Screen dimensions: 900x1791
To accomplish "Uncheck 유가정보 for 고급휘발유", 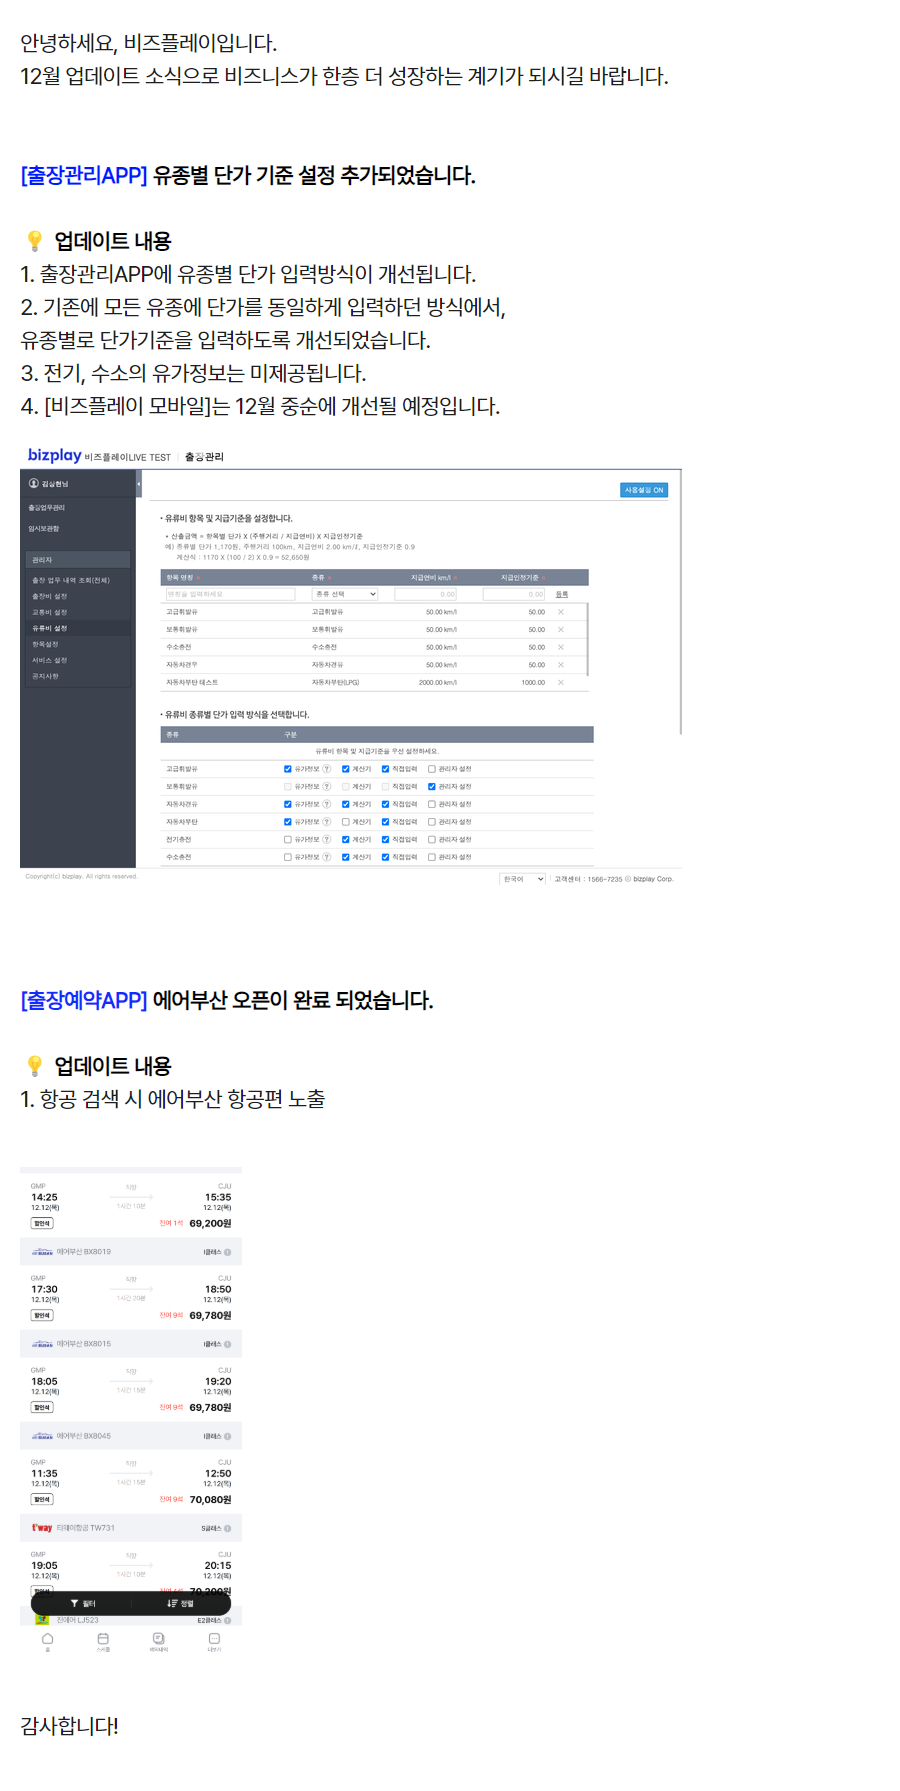I will coord(288,769).
